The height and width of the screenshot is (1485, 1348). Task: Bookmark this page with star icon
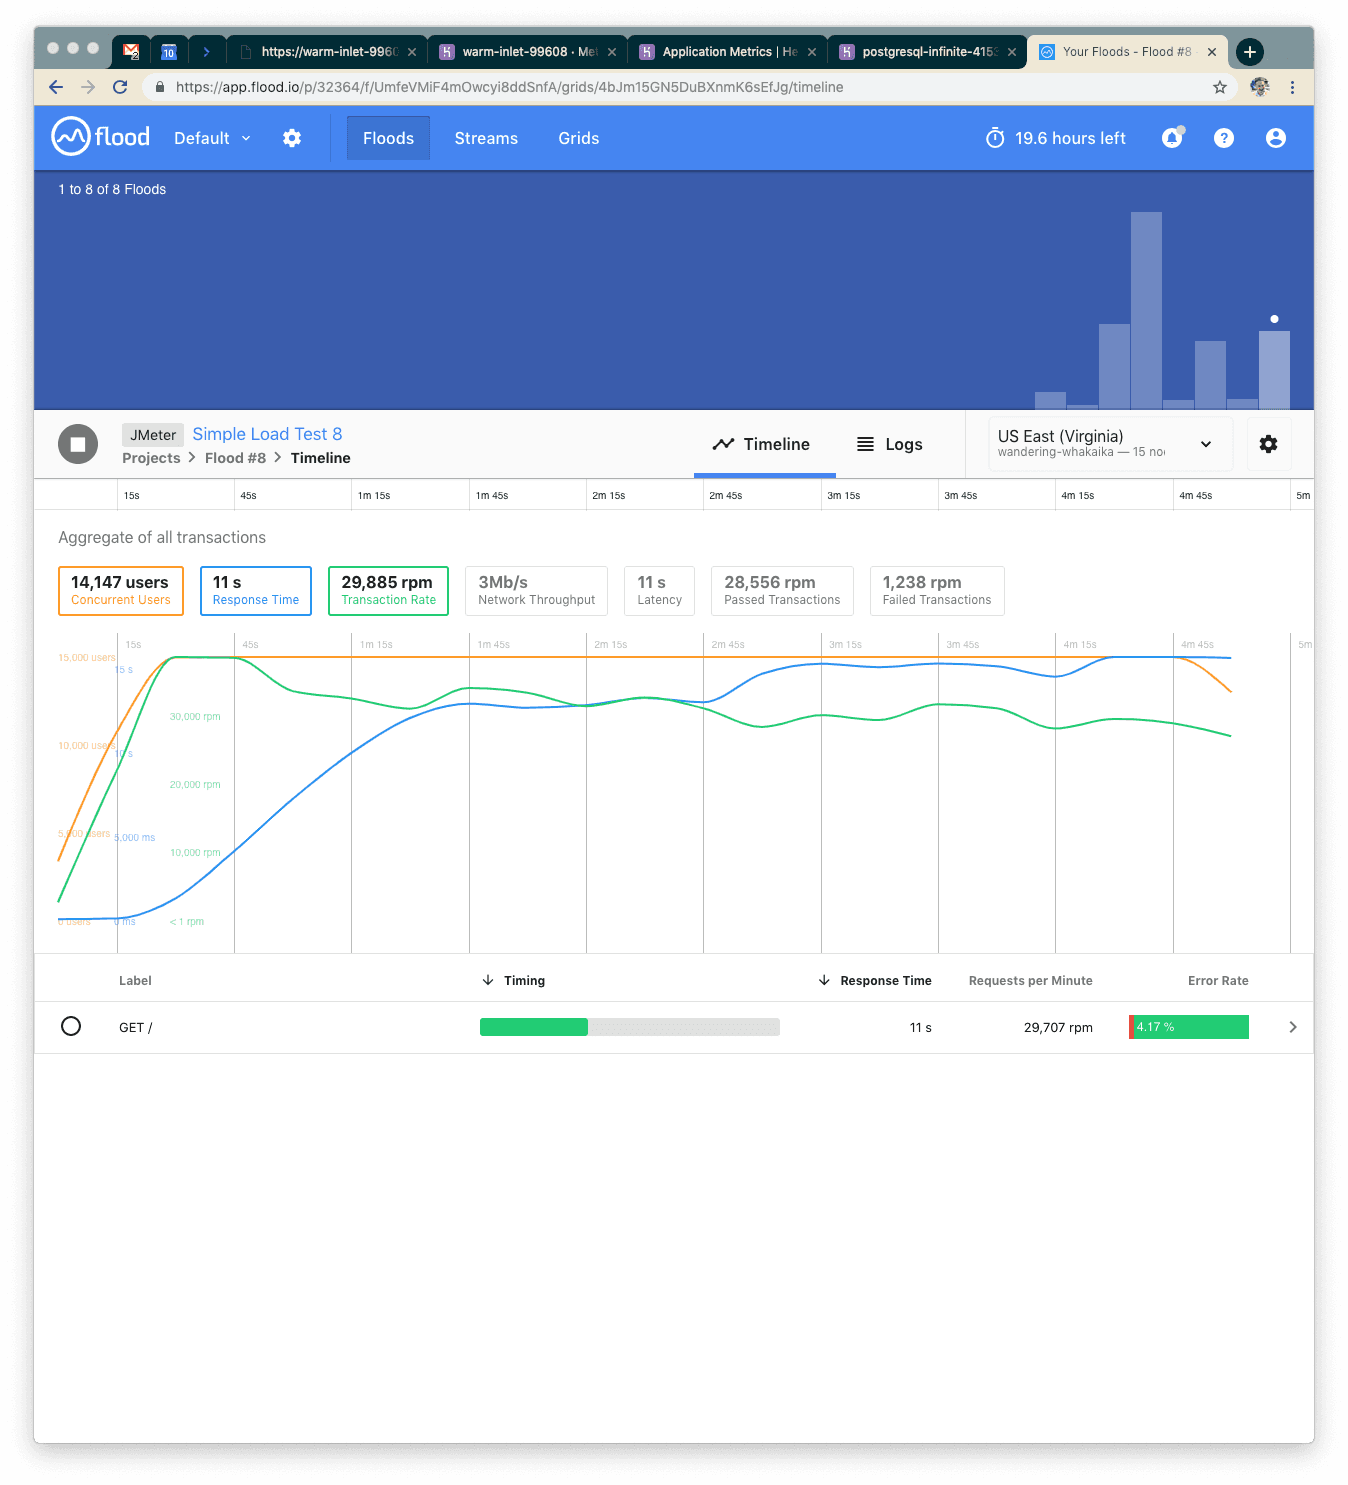click(x=1220, y=87)
